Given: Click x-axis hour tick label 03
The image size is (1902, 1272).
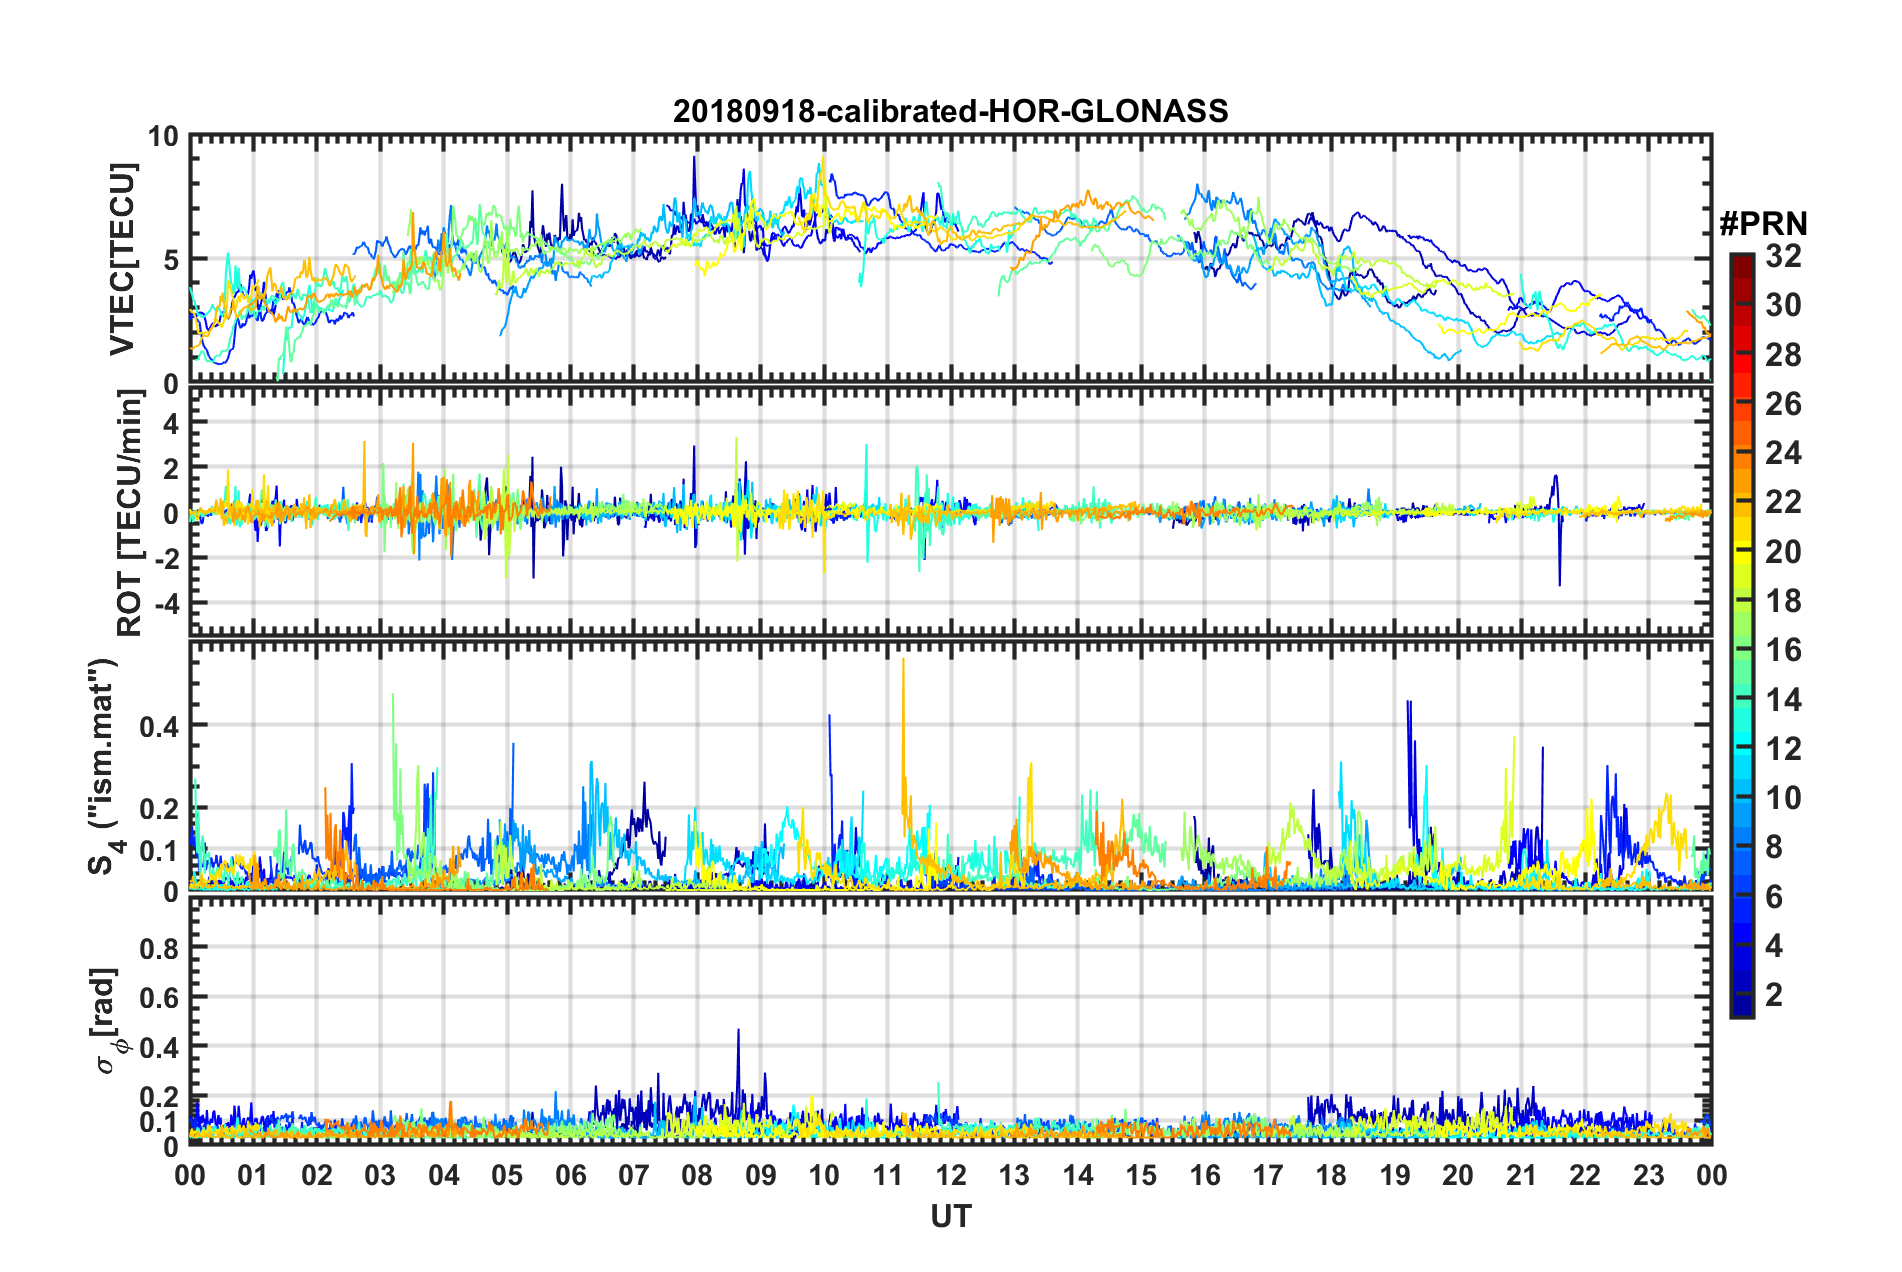Looking at the screenshot, I should click(380, 1175).
